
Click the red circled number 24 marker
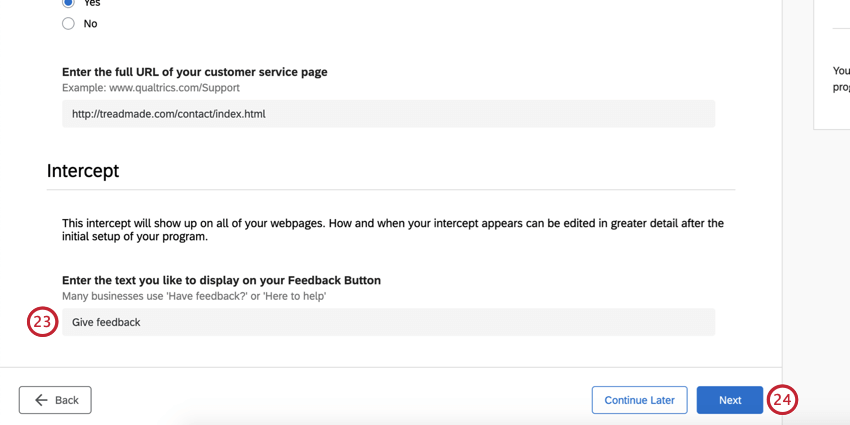(782, 400)
